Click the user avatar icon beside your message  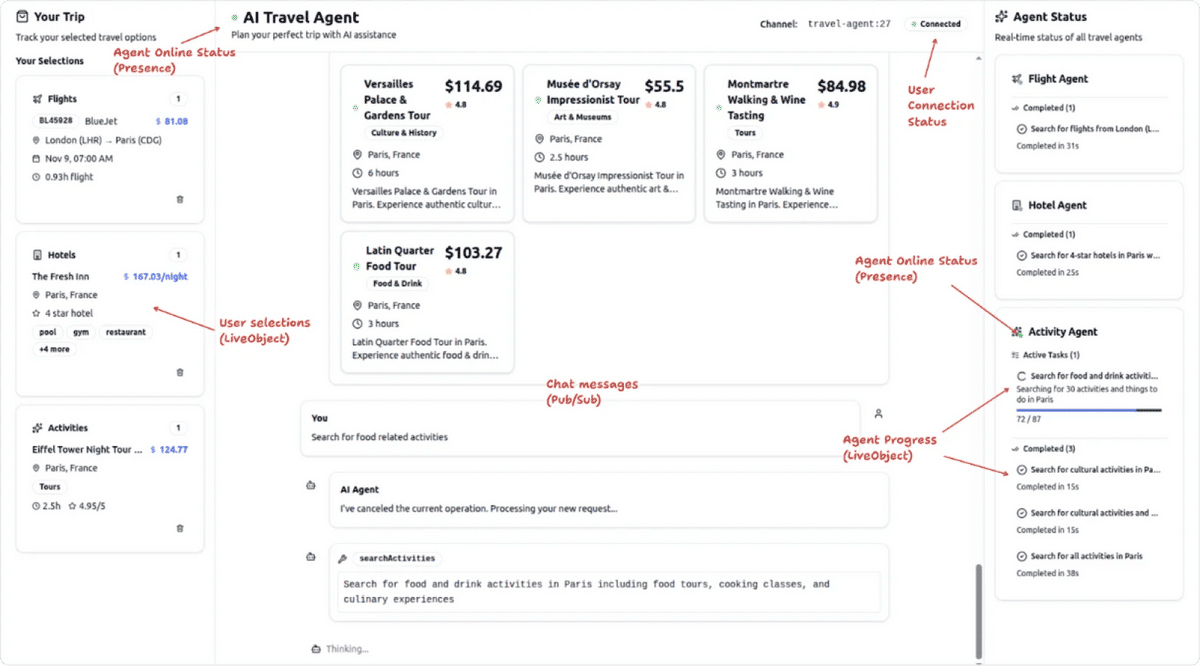(879, 413)
